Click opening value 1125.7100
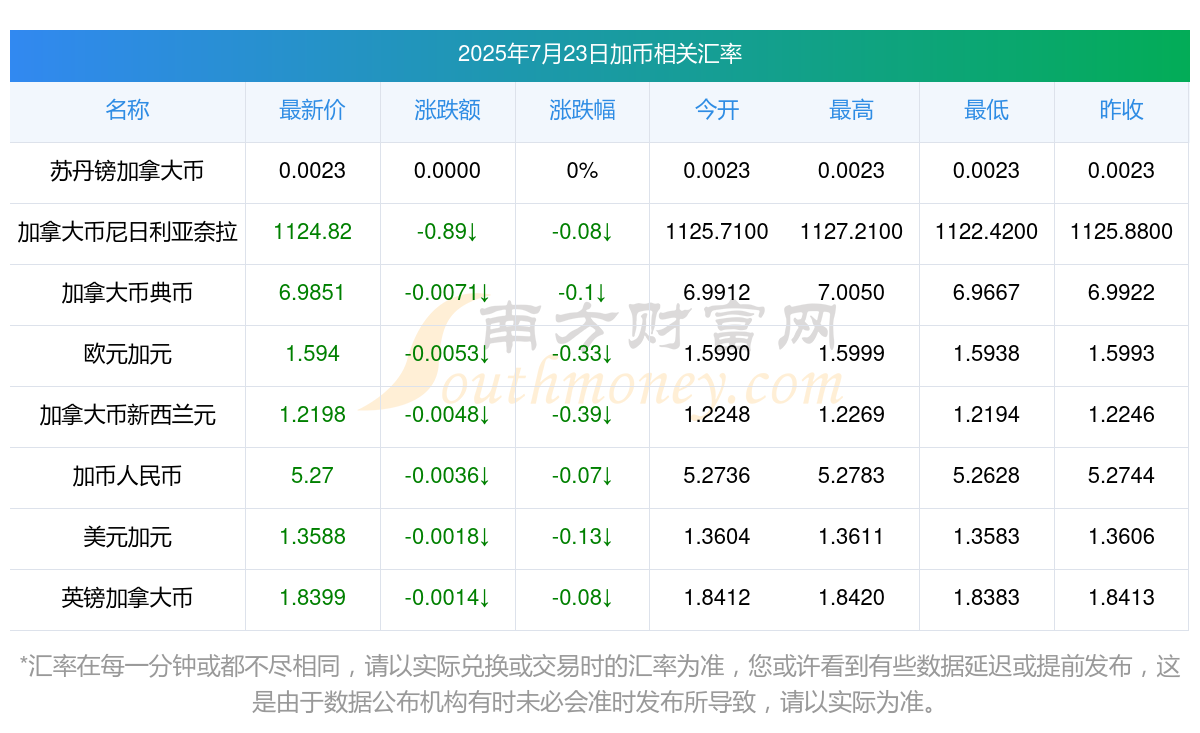The height and width of the screenshot is (733, 1200). pos(717,232)
